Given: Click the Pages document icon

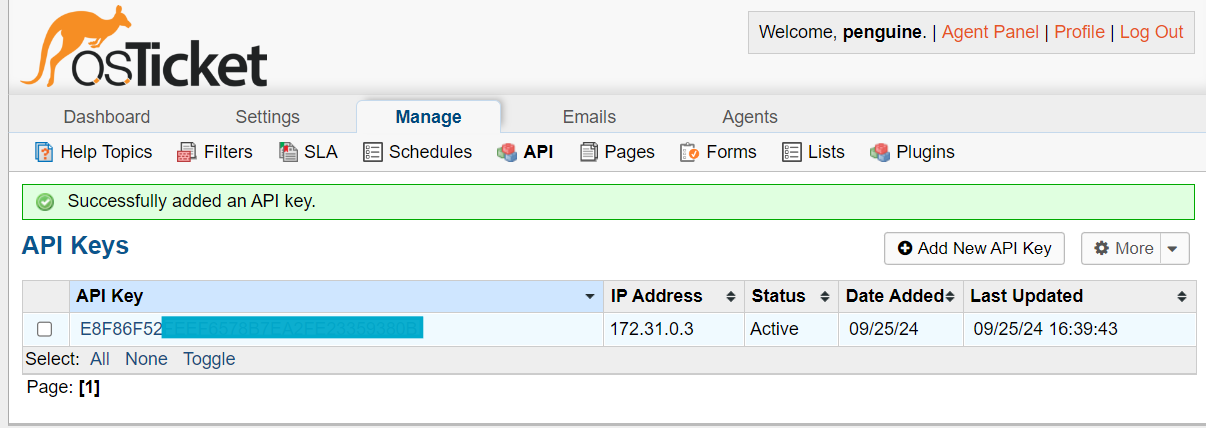Looking at the screenshot, I should coord(589,152).
